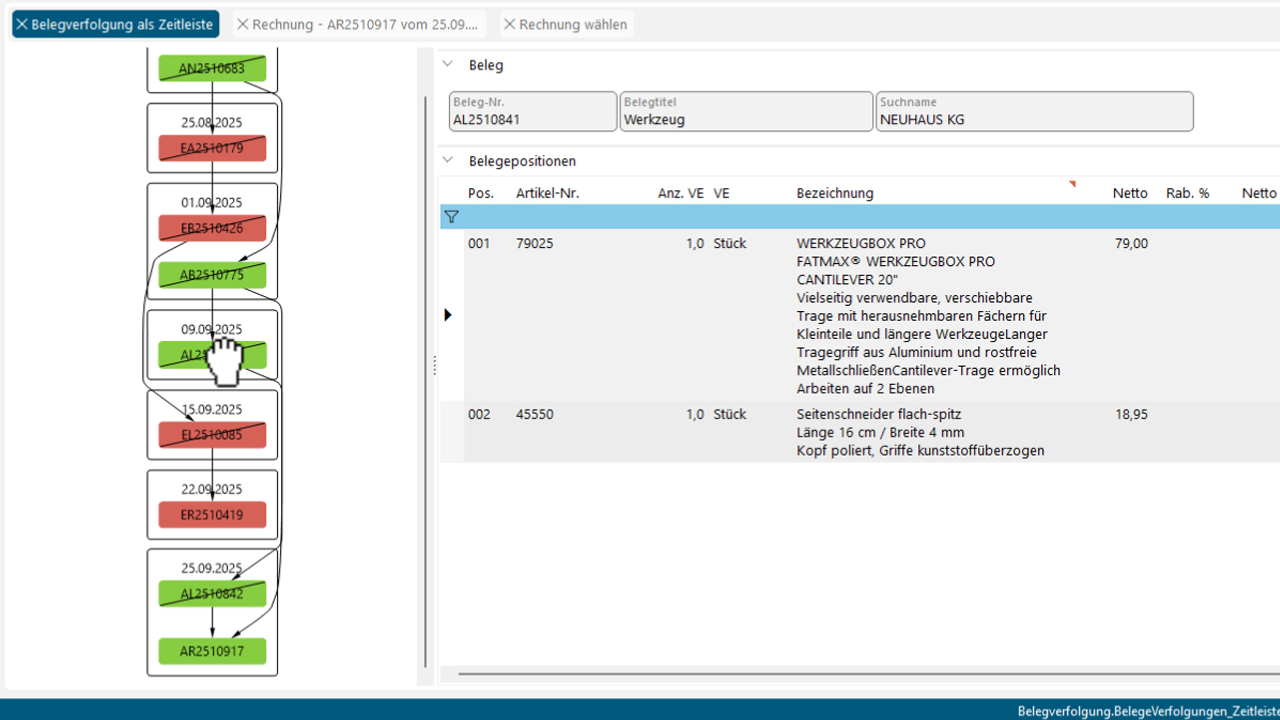Close the Belegverfolgung als Zeitleiste tab
Screen dimensions: 1280x720
pyautogui.click(x=22, y=24)
